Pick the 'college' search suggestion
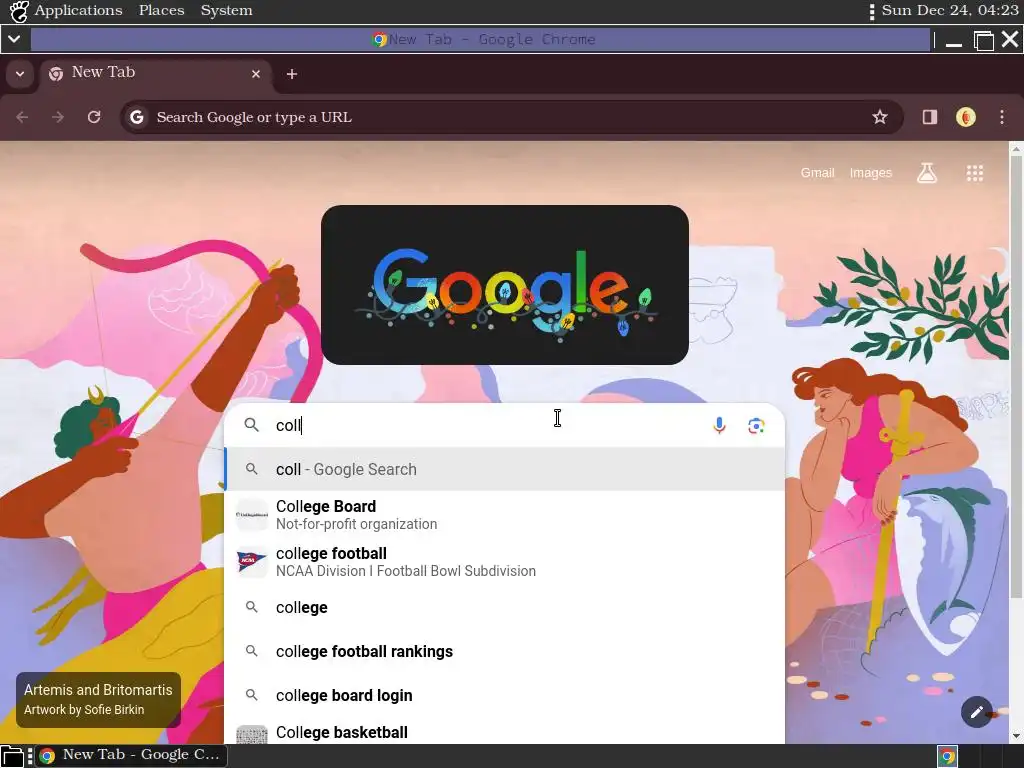Viewport: 1024px width, 768px height. click(505, 607)
